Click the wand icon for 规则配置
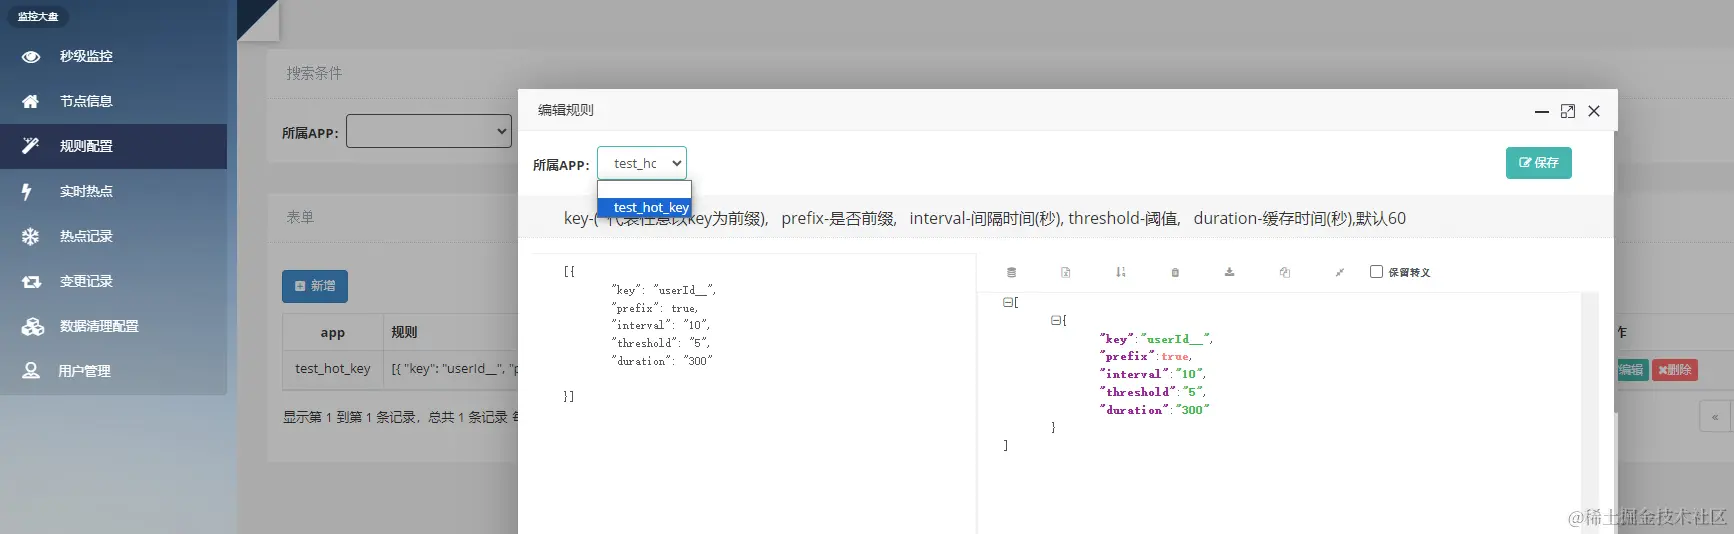This screenshot has width=1734, height=534. point(31,146)
